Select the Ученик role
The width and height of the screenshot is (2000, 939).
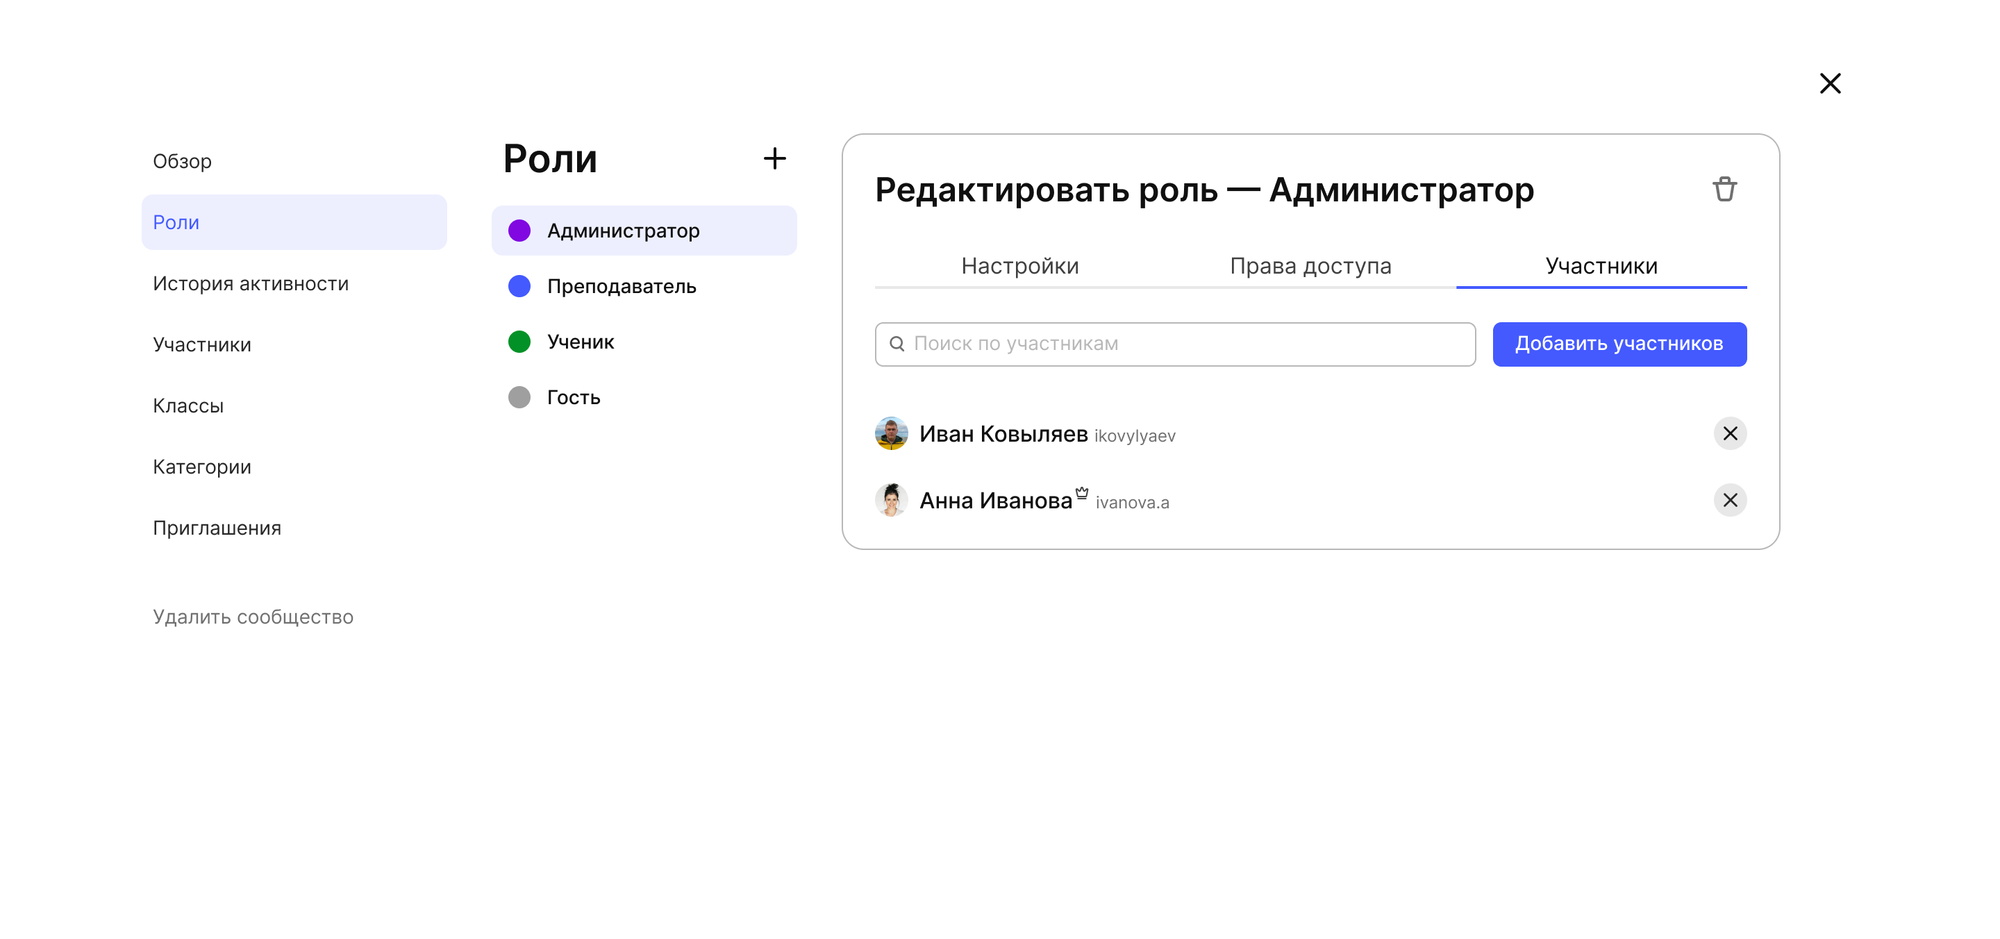(644, 342)
